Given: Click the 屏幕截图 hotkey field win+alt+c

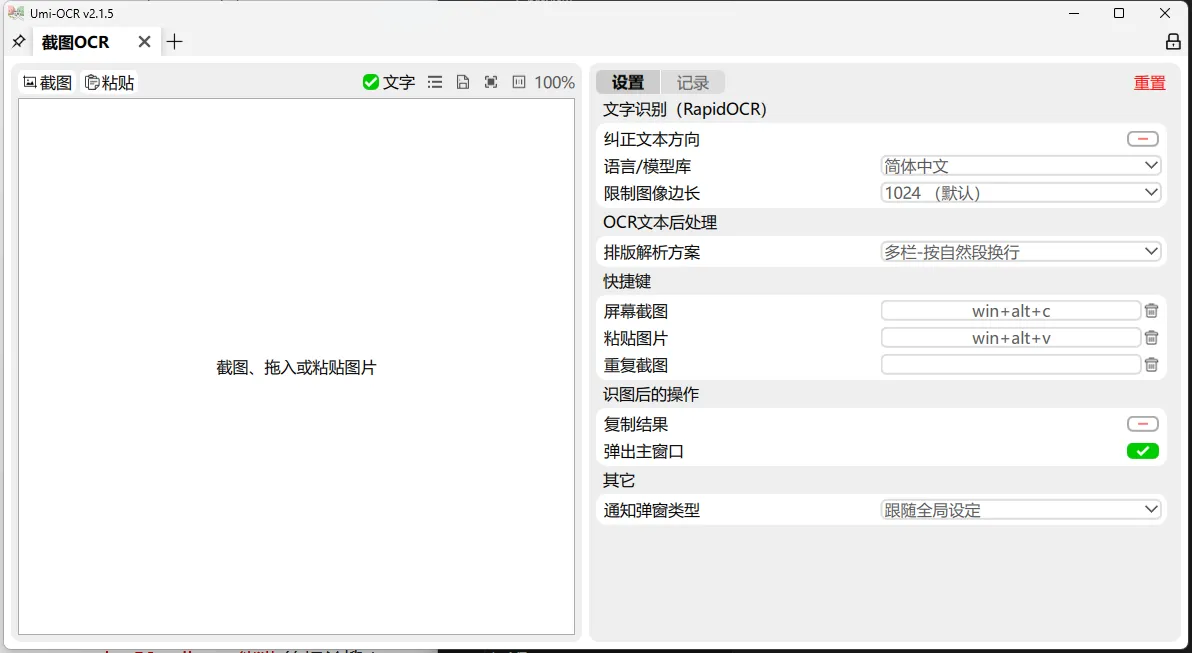Looking at the screenshot, I should click(1011, 311).
